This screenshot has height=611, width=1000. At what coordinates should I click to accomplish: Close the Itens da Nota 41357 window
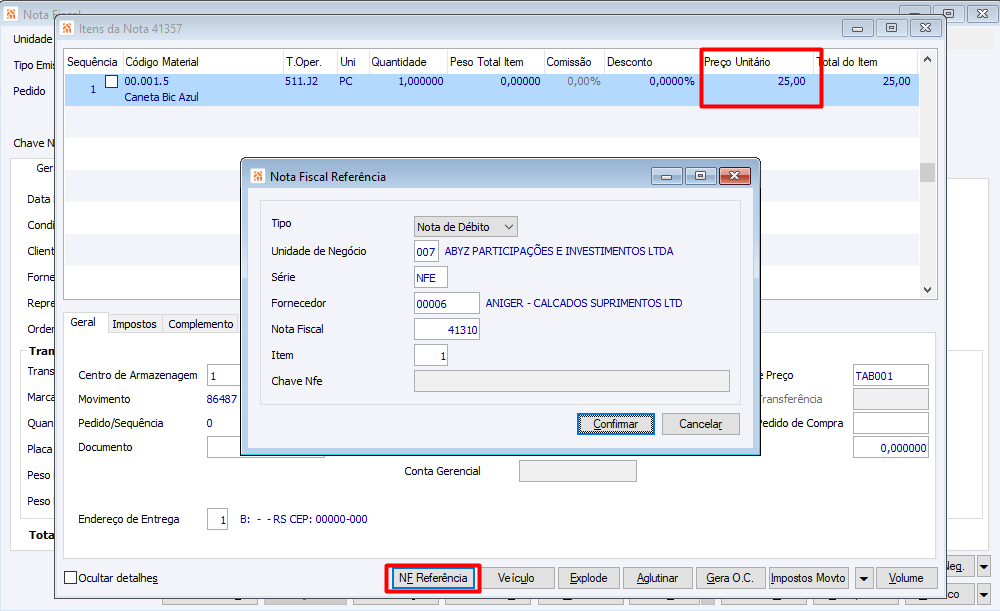925,28
